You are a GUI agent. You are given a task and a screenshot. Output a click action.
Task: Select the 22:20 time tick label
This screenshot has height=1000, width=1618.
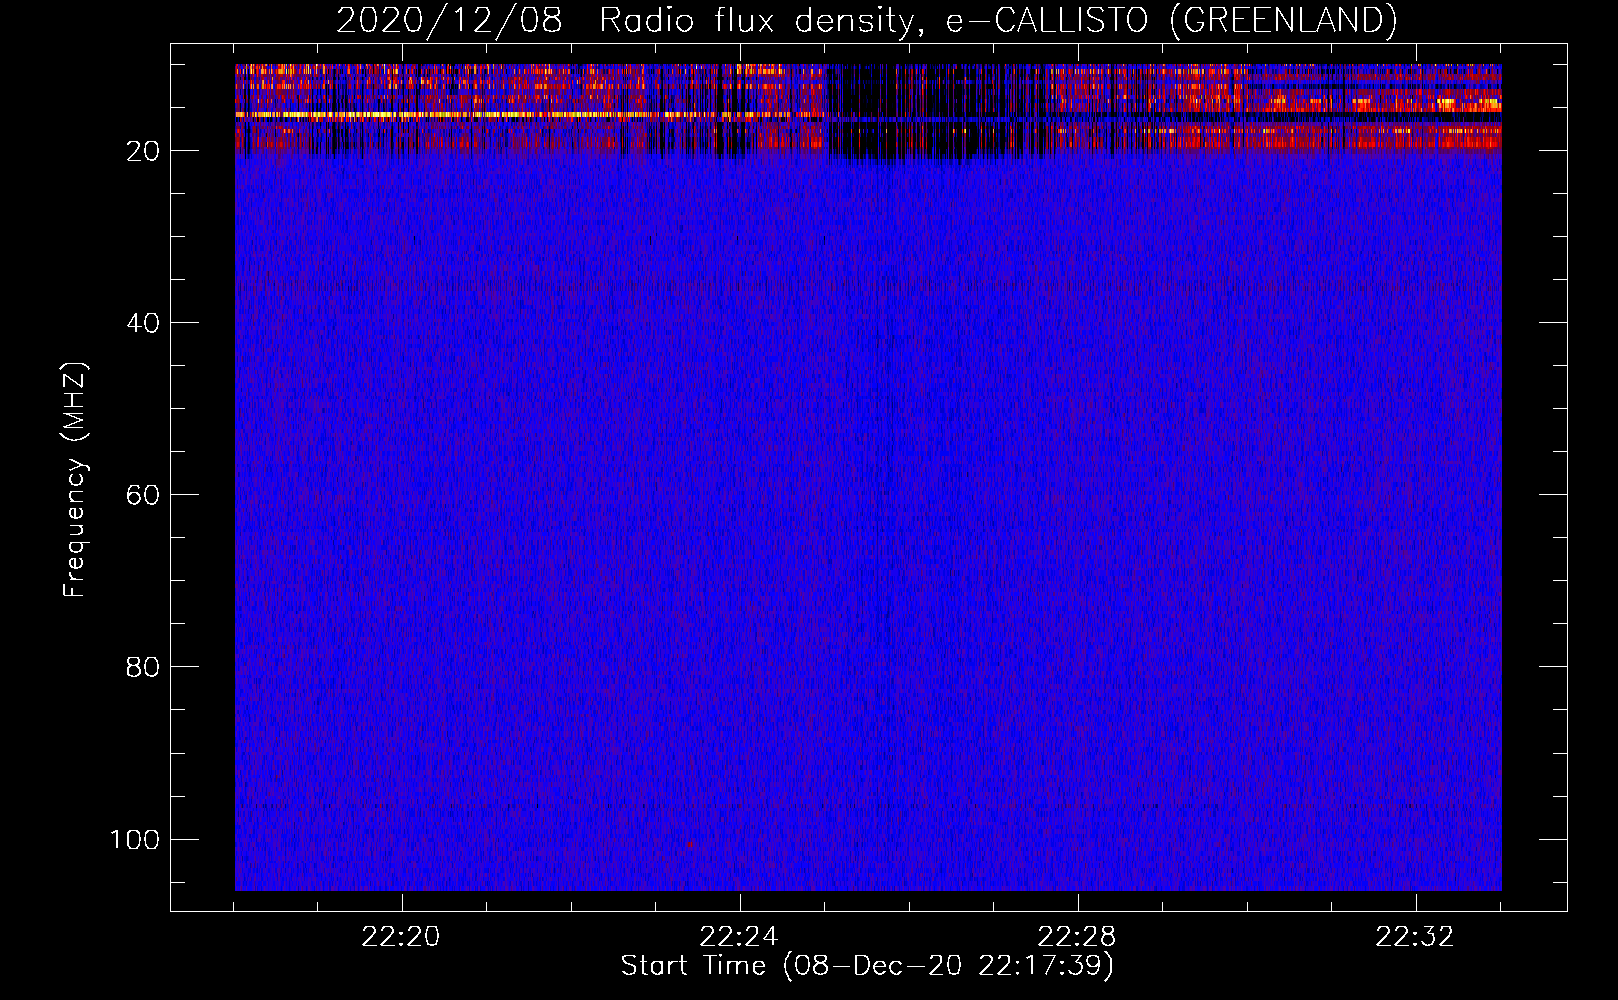pyautogui.click(x=401, y=937)
